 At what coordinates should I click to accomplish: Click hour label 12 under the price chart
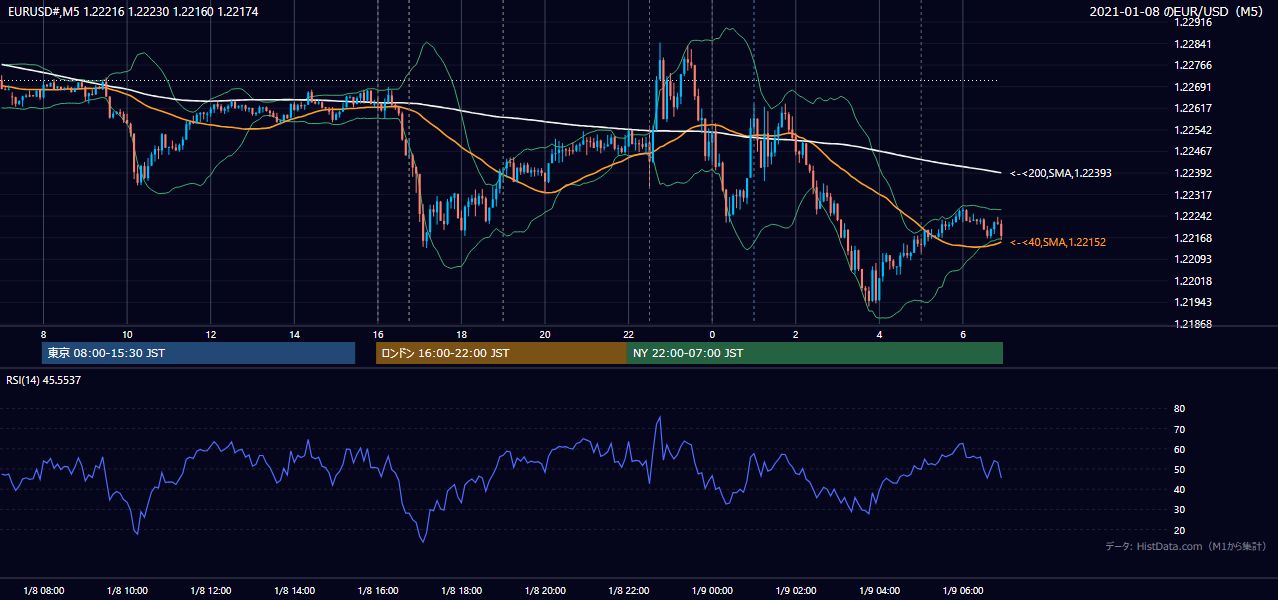[x=211, y=334]
